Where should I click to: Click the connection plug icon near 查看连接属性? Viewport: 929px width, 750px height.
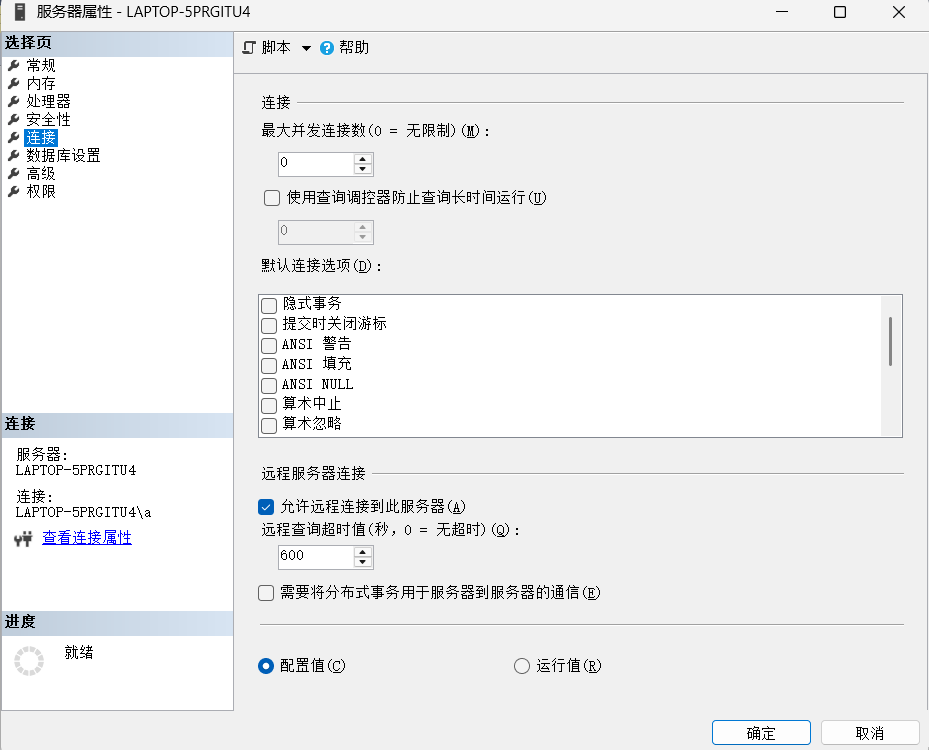[x=23, y=539]
